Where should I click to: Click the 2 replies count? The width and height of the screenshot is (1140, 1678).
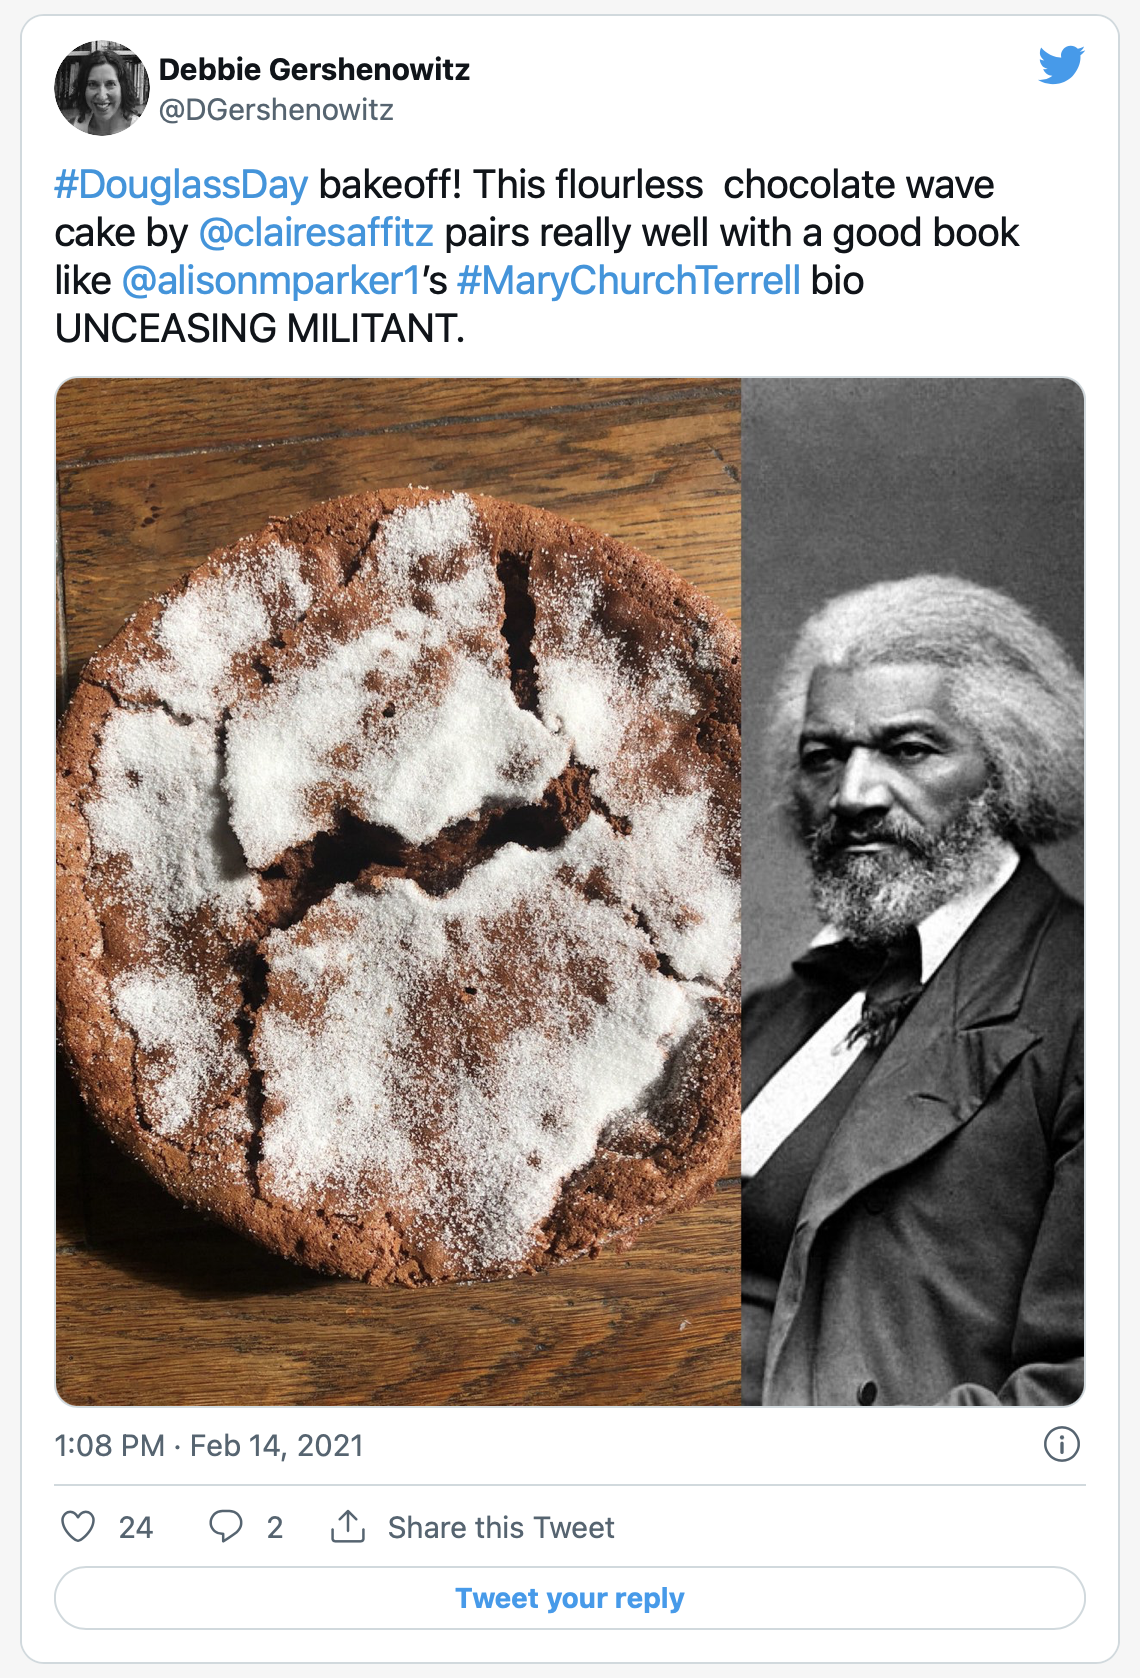[x=275, y=1528]
